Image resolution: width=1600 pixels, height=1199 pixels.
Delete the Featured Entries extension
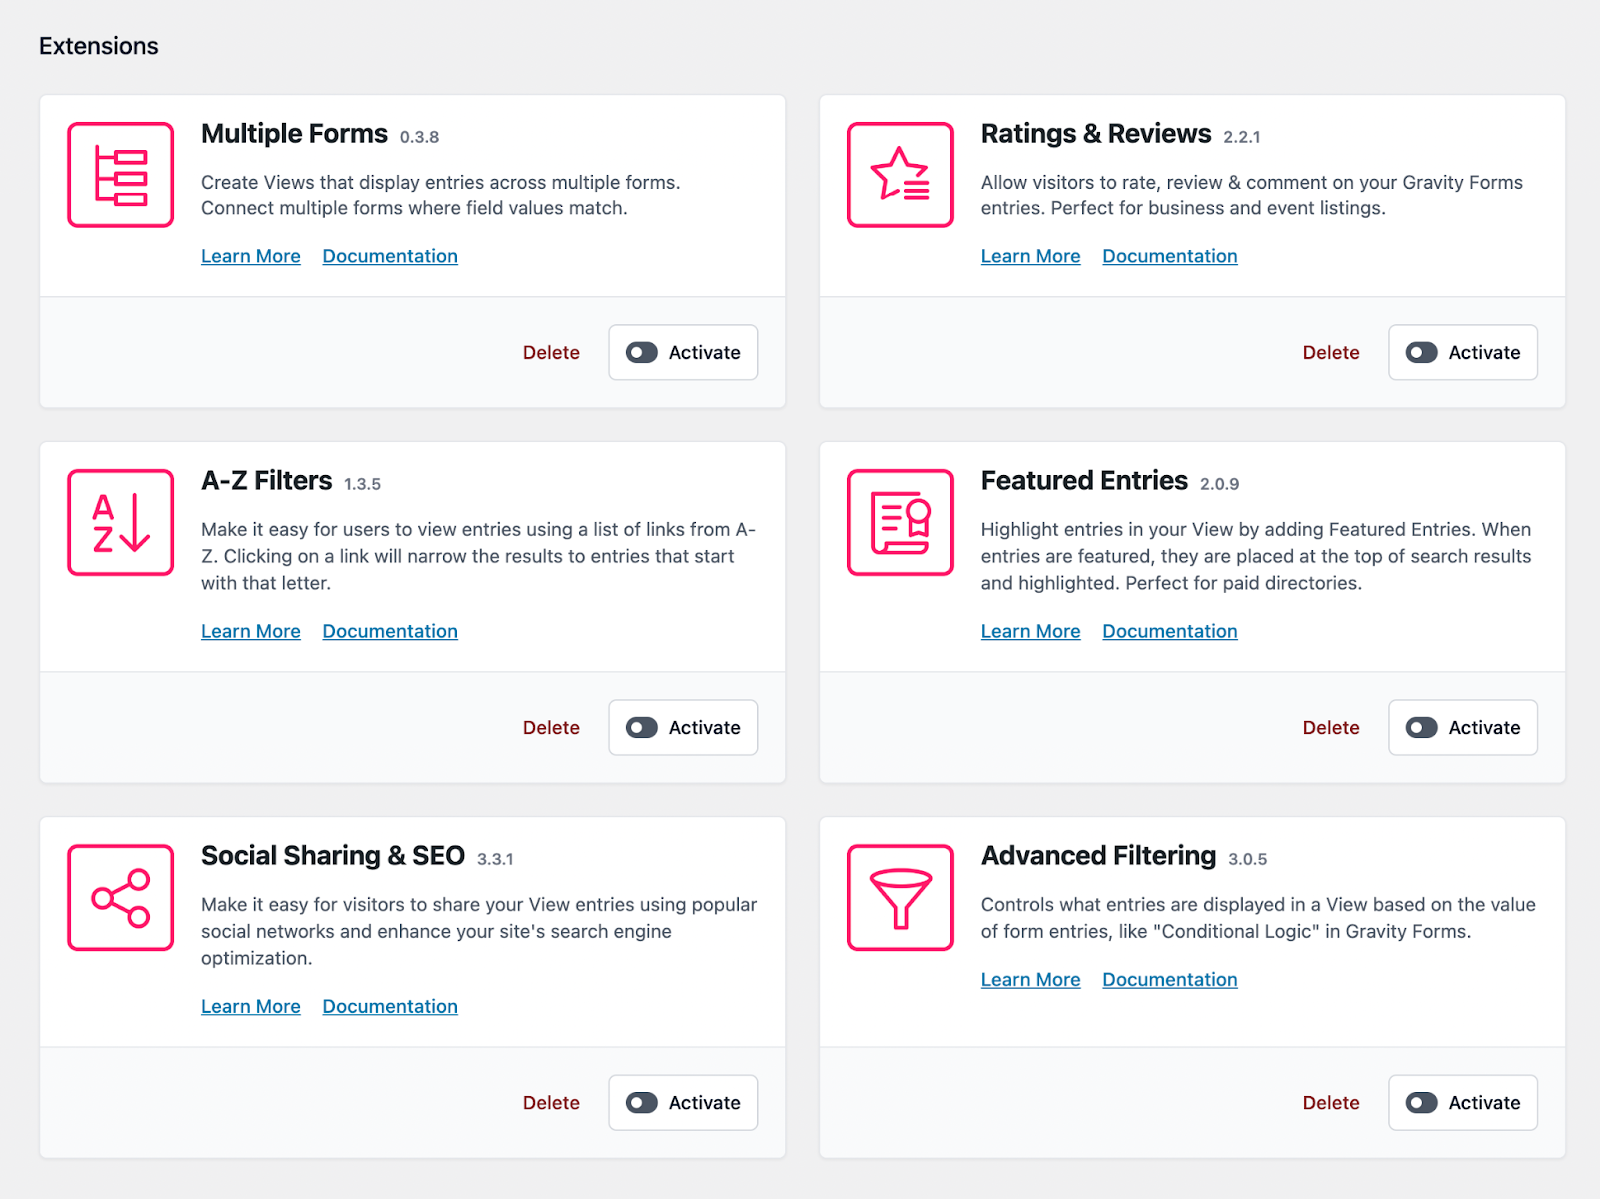coord(1331,727)
